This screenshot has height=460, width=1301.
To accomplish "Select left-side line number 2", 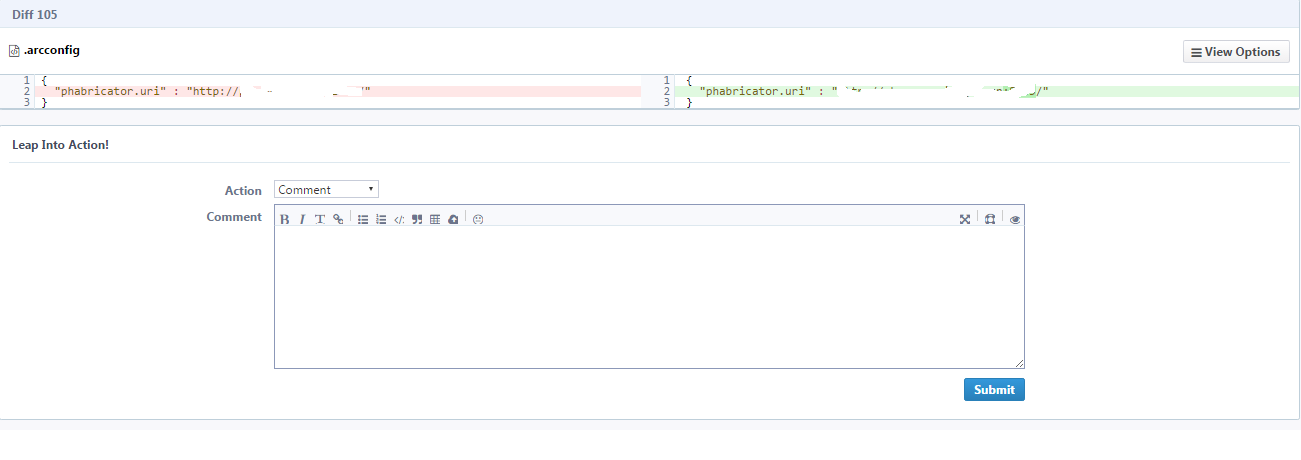I will pyautogui.click(x=26, y=91).
